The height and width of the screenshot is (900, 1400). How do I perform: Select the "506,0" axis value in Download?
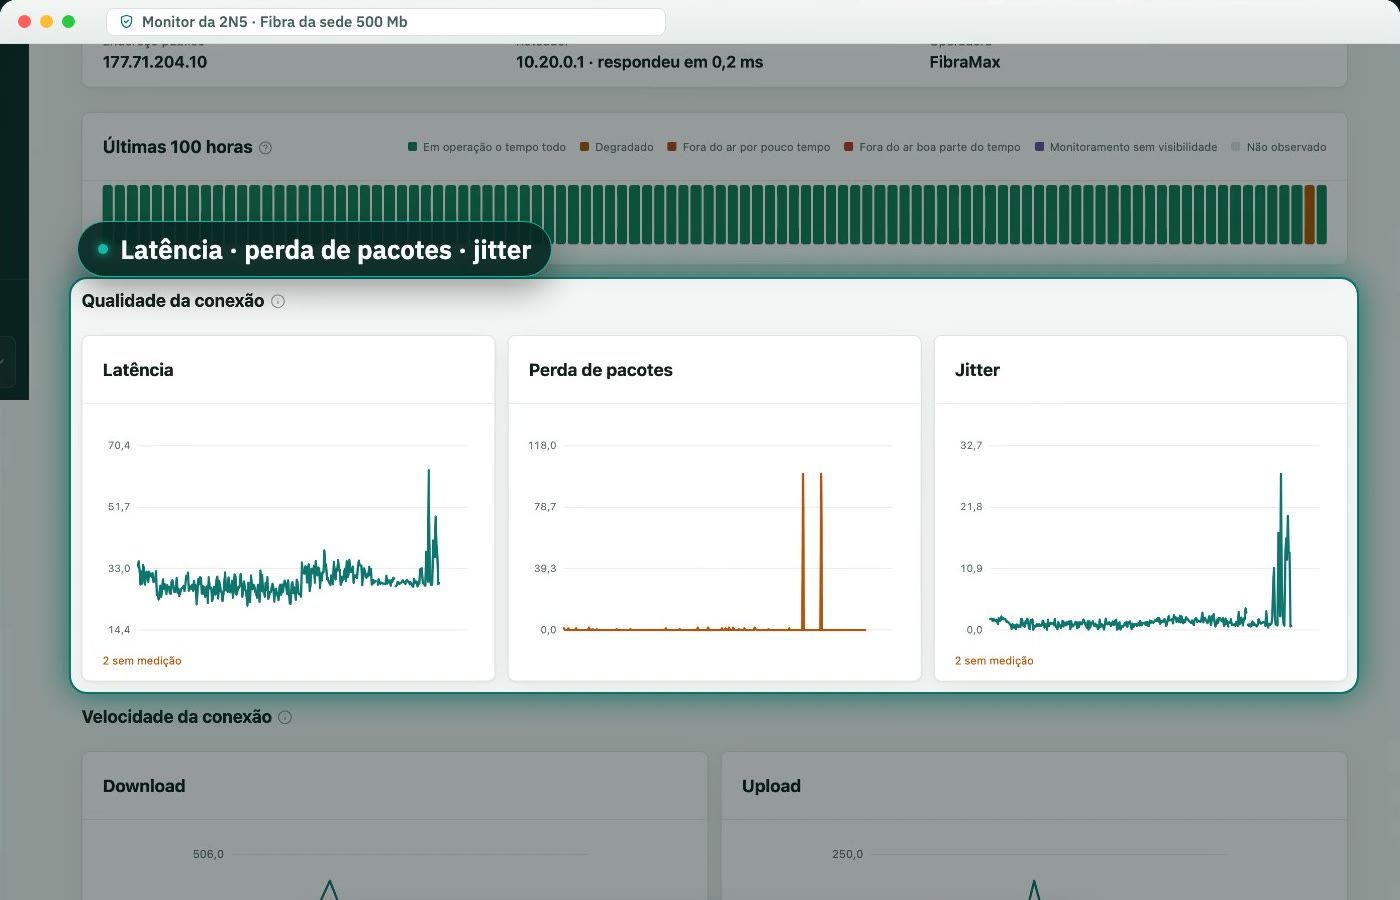point(208,854)
